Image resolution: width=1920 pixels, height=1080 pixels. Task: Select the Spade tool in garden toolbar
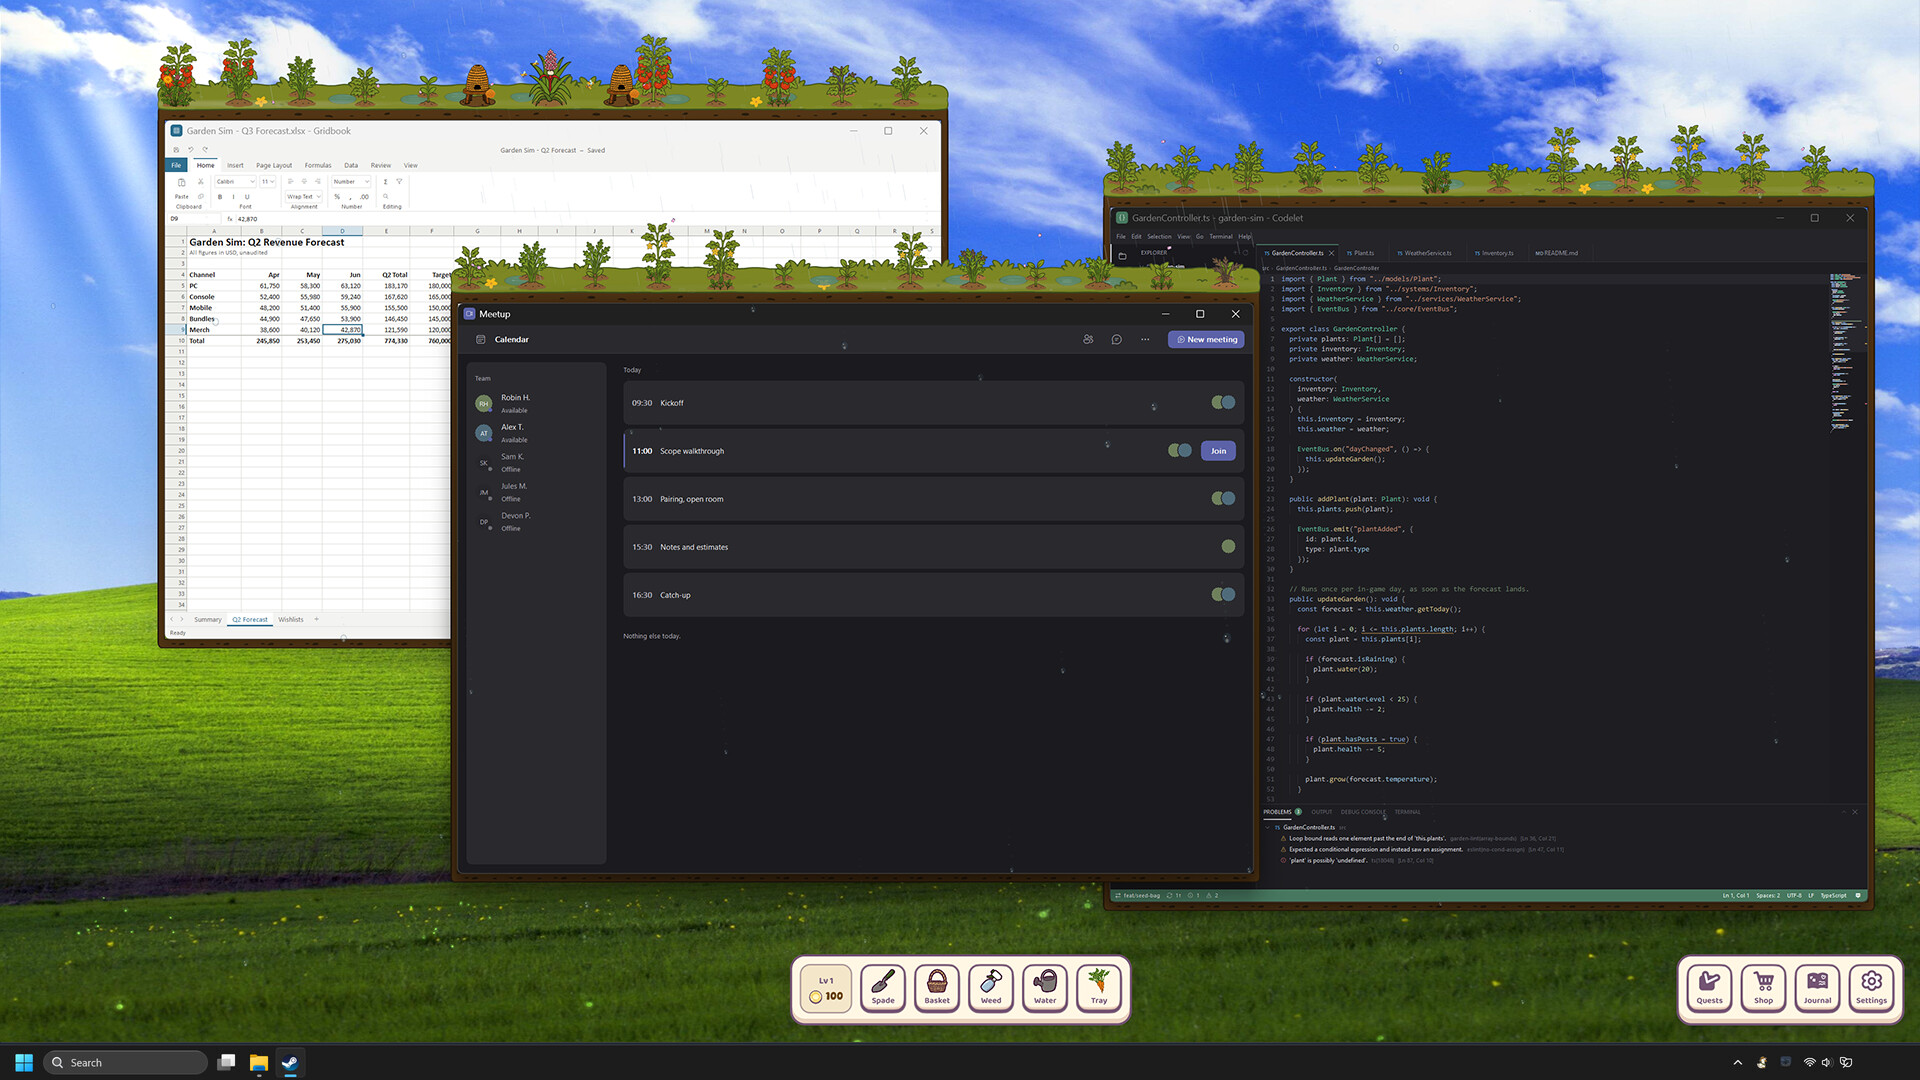click(x=883, y=988)
